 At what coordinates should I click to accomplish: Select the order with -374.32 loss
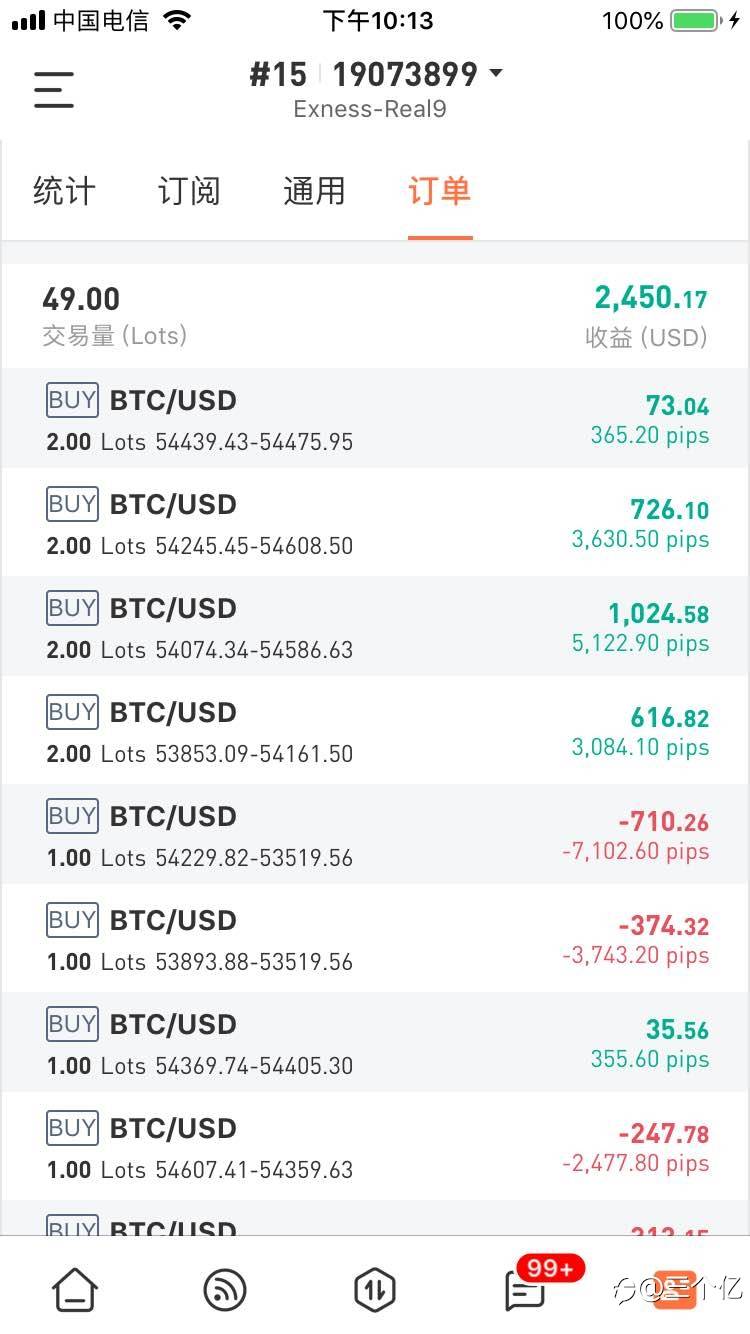point(375,939)
